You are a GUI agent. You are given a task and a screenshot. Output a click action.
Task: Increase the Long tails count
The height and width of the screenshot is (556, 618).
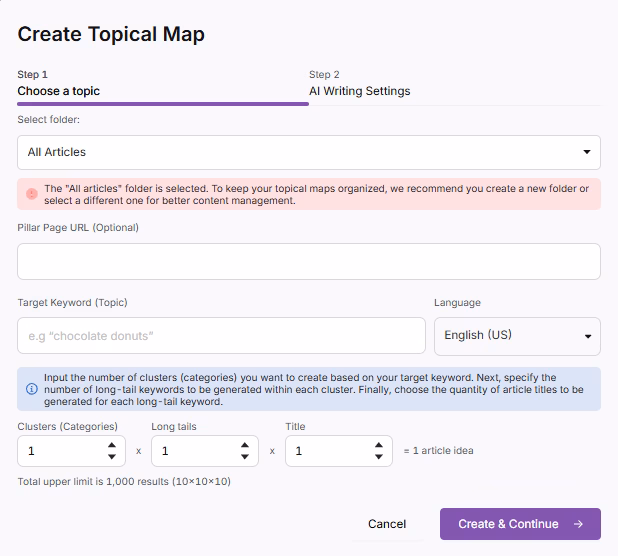pos(244,445)
